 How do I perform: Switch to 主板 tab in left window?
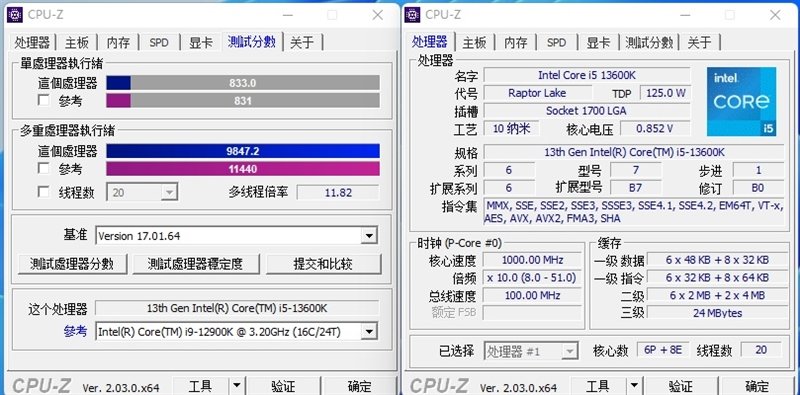76,42
